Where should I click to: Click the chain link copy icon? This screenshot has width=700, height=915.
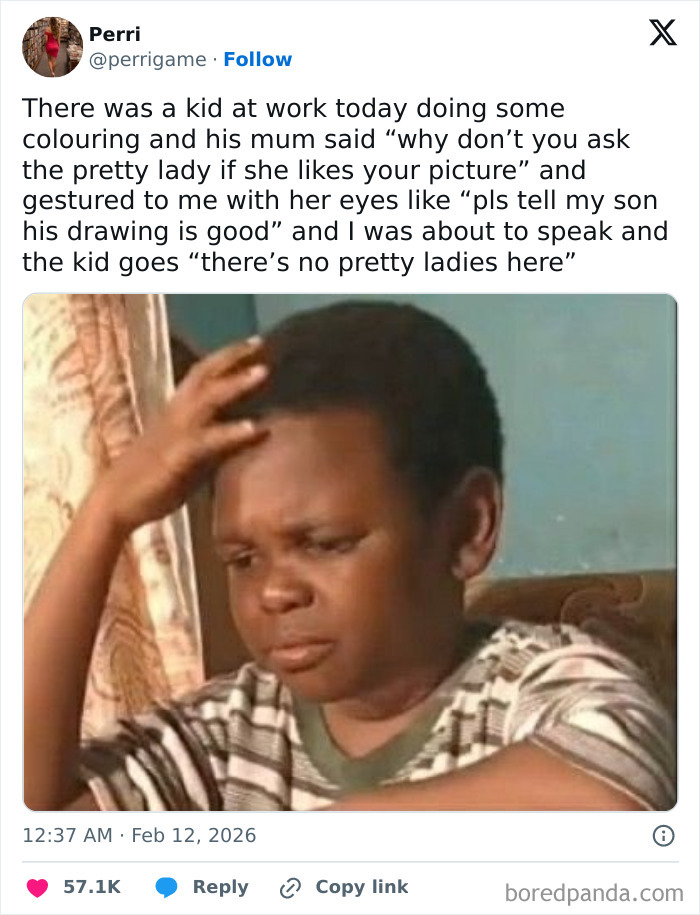pos(290,888)
